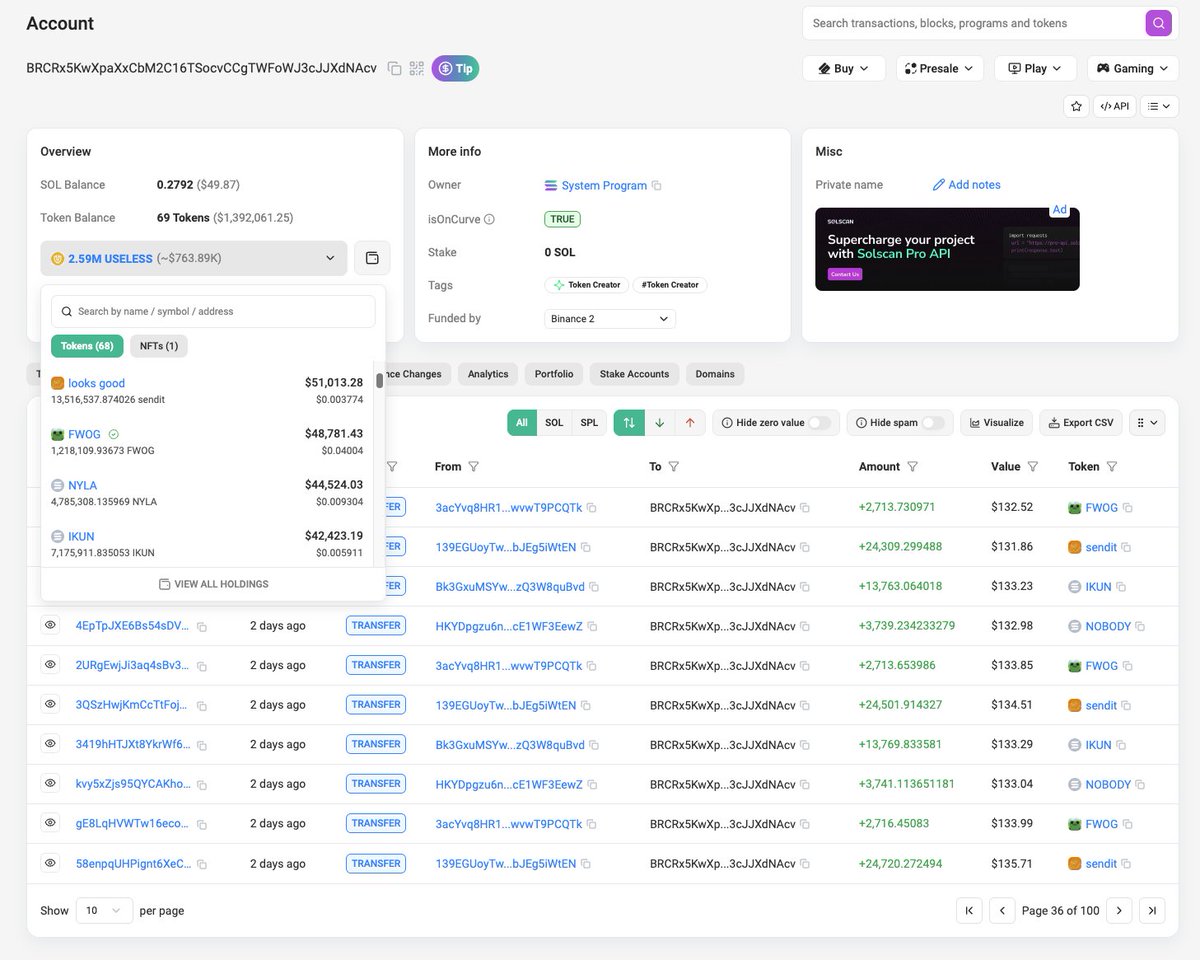Click the Visualize button
The image size is (1200, 960).
pyautogui.click(x=997, y=423)
